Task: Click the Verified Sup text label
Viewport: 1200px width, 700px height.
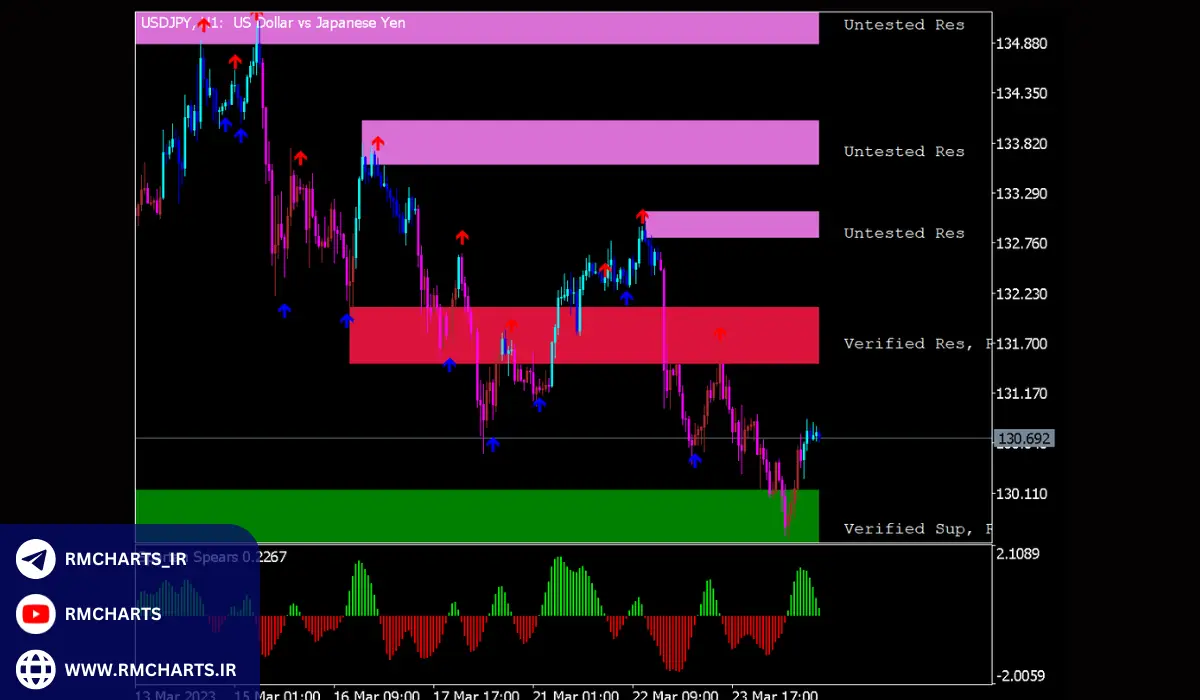Action: click(905, 528)
